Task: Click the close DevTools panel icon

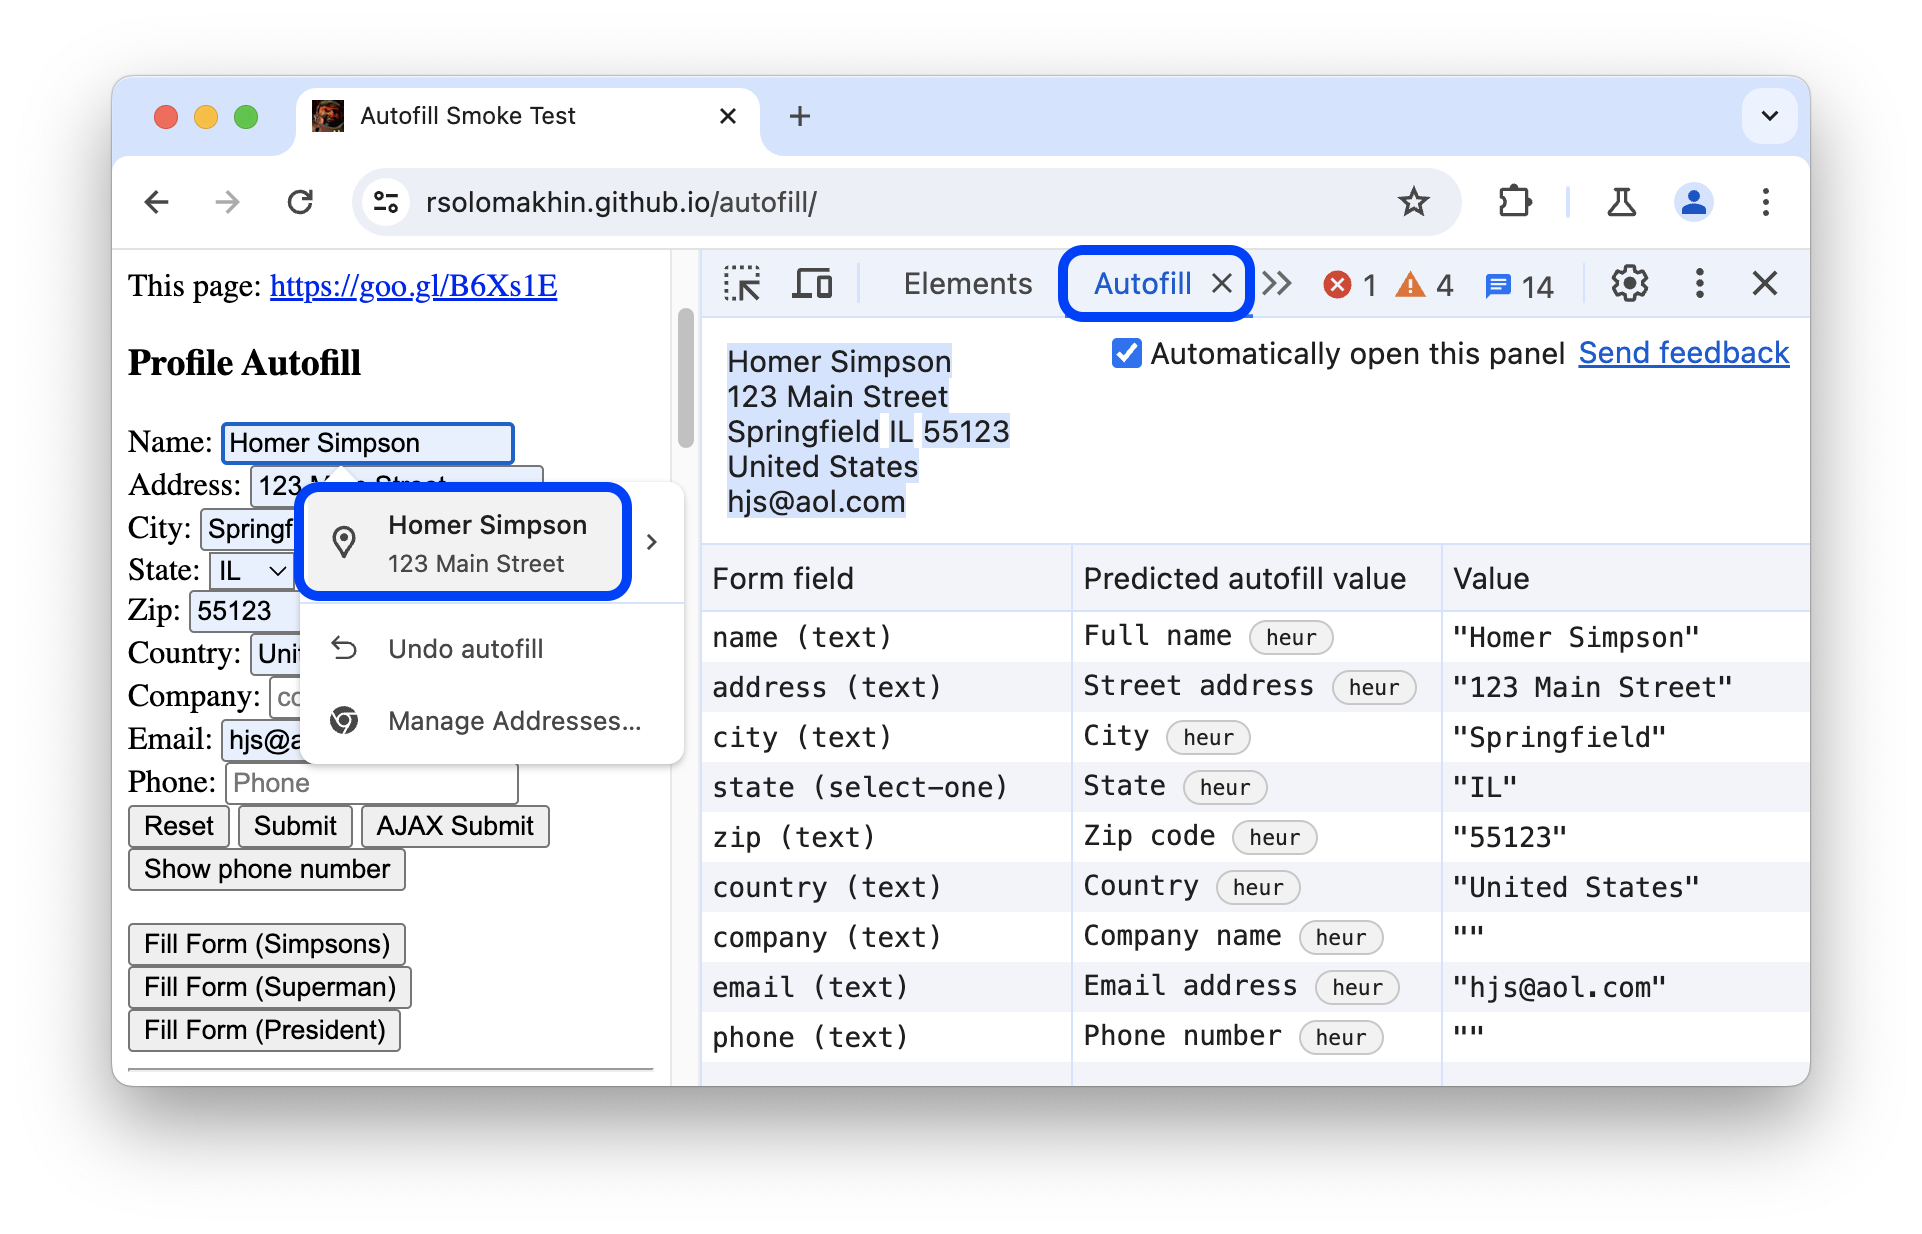Action: pyautogui.click(x=1767, y=283)
